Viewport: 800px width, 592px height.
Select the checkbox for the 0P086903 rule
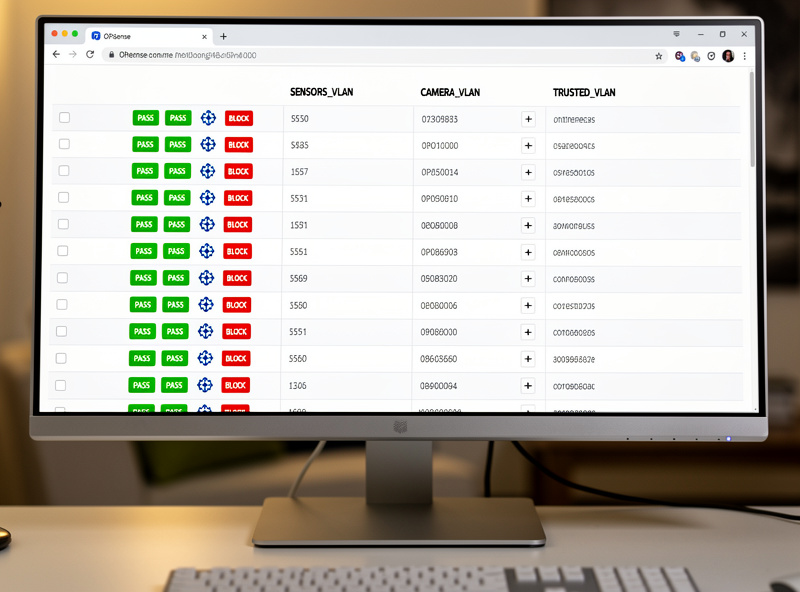click(63, 251)
